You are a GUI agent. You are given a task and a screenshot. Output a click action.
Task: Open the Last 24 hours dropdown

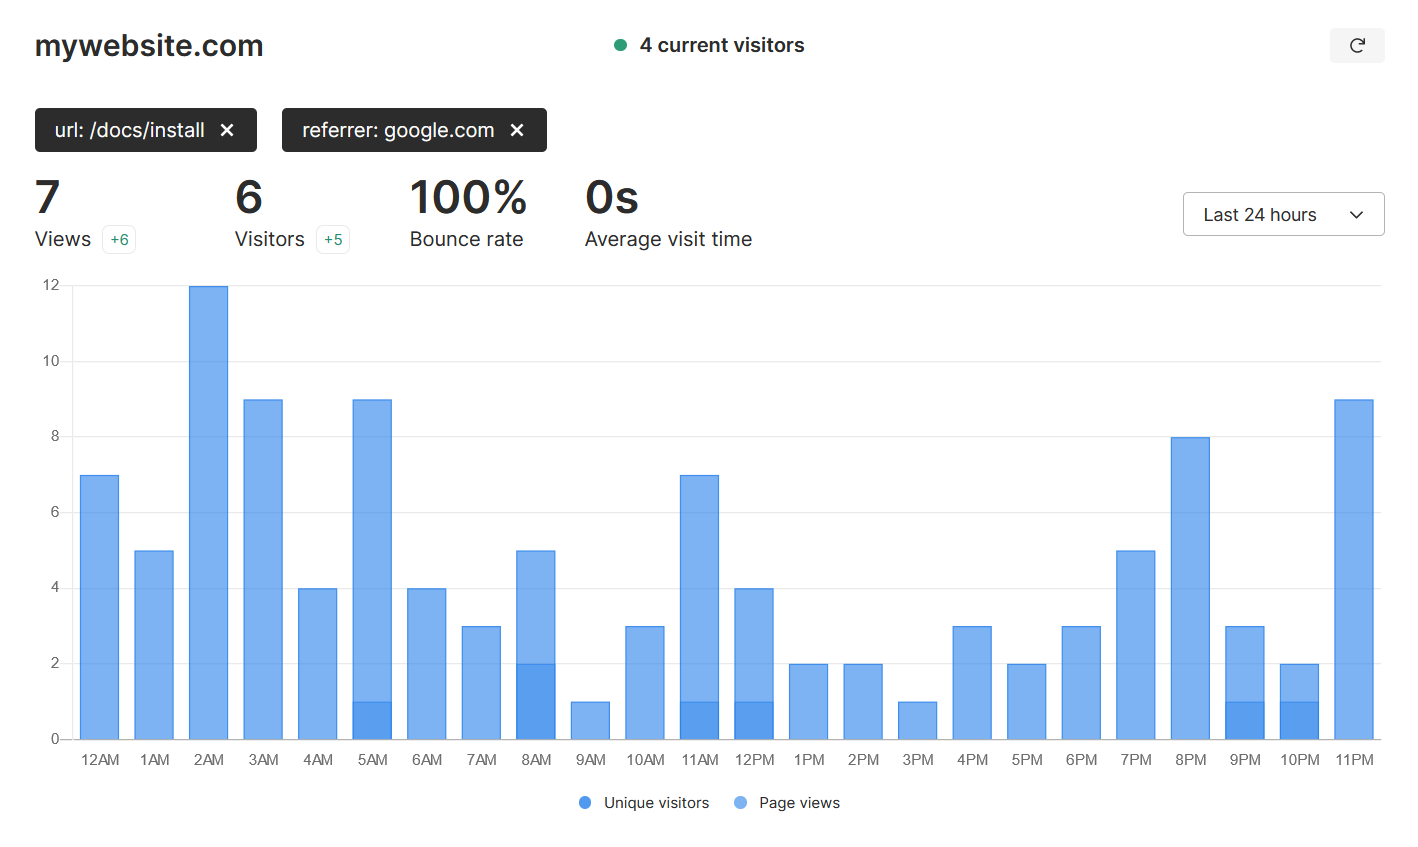pyautogui.click(x=1282, y=214)
